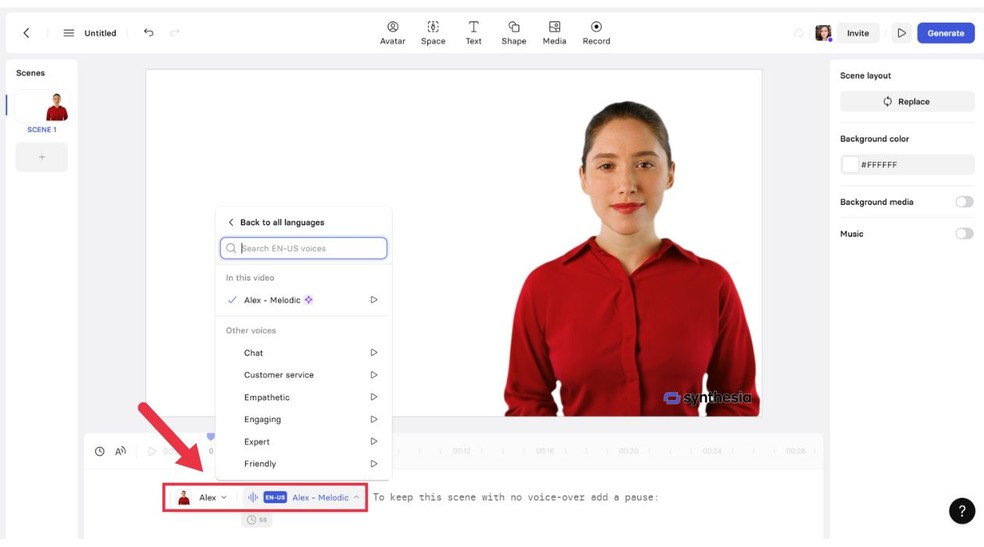Open the help question mark
Image resolution: width=984 pixels, height=547 pixels.
click(x=961, y=511)
